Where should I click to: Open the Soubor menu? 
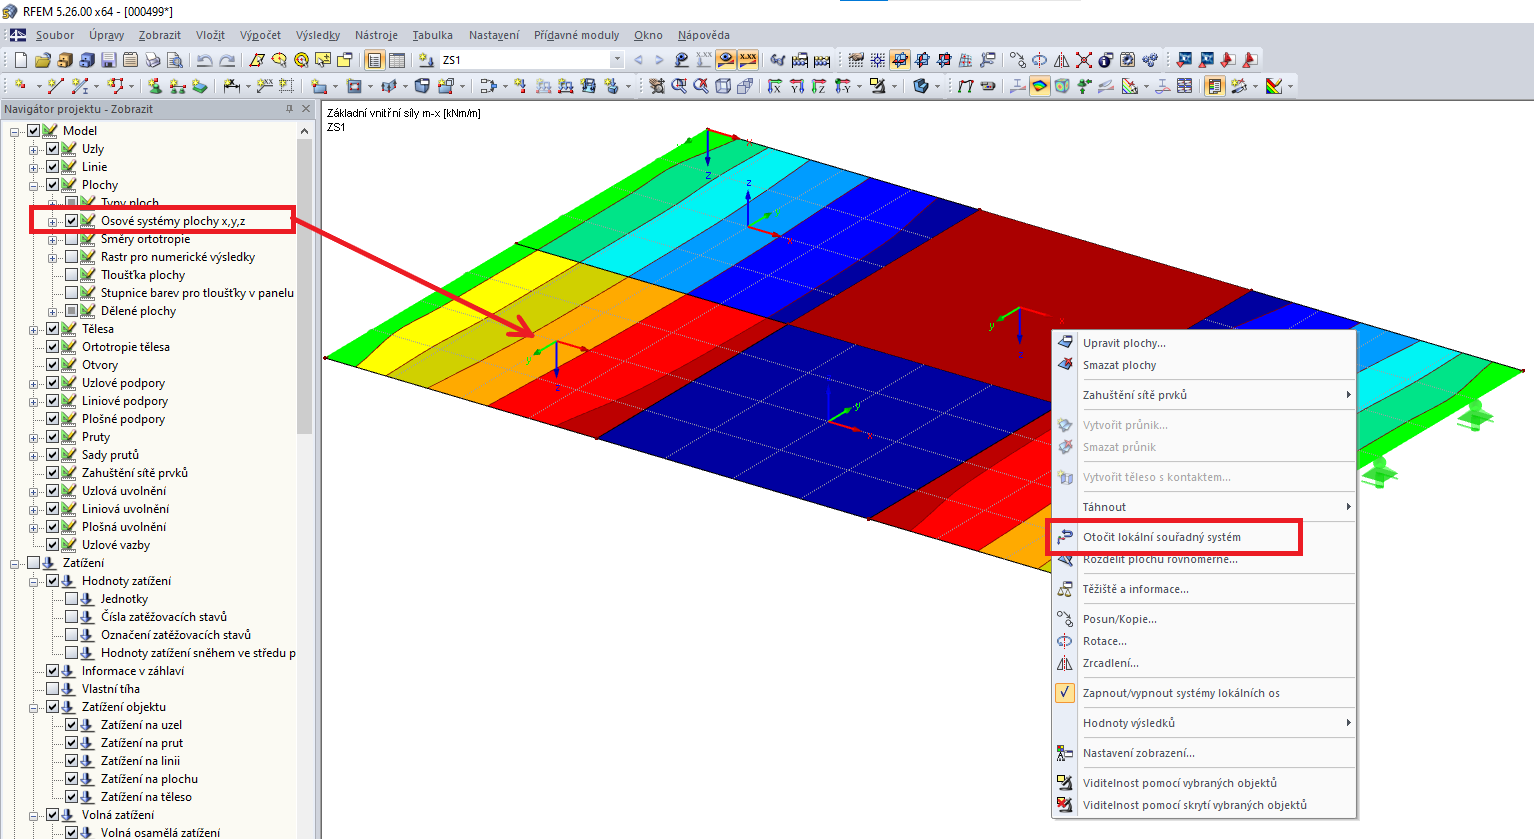click(x=54, y=35)
